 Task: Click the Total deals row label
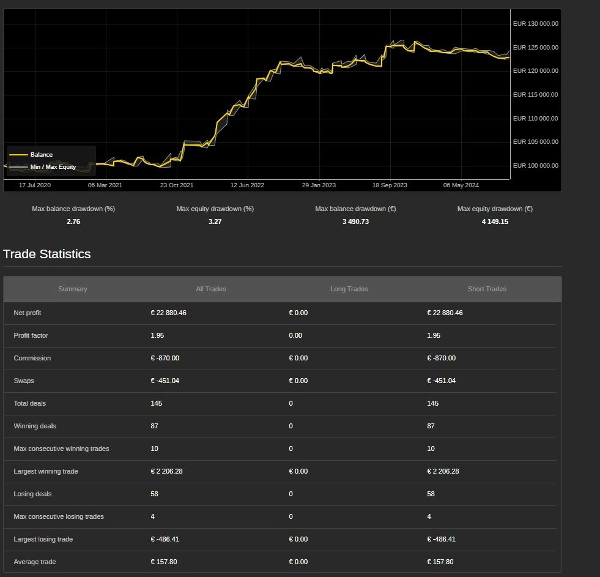point(29,404)
